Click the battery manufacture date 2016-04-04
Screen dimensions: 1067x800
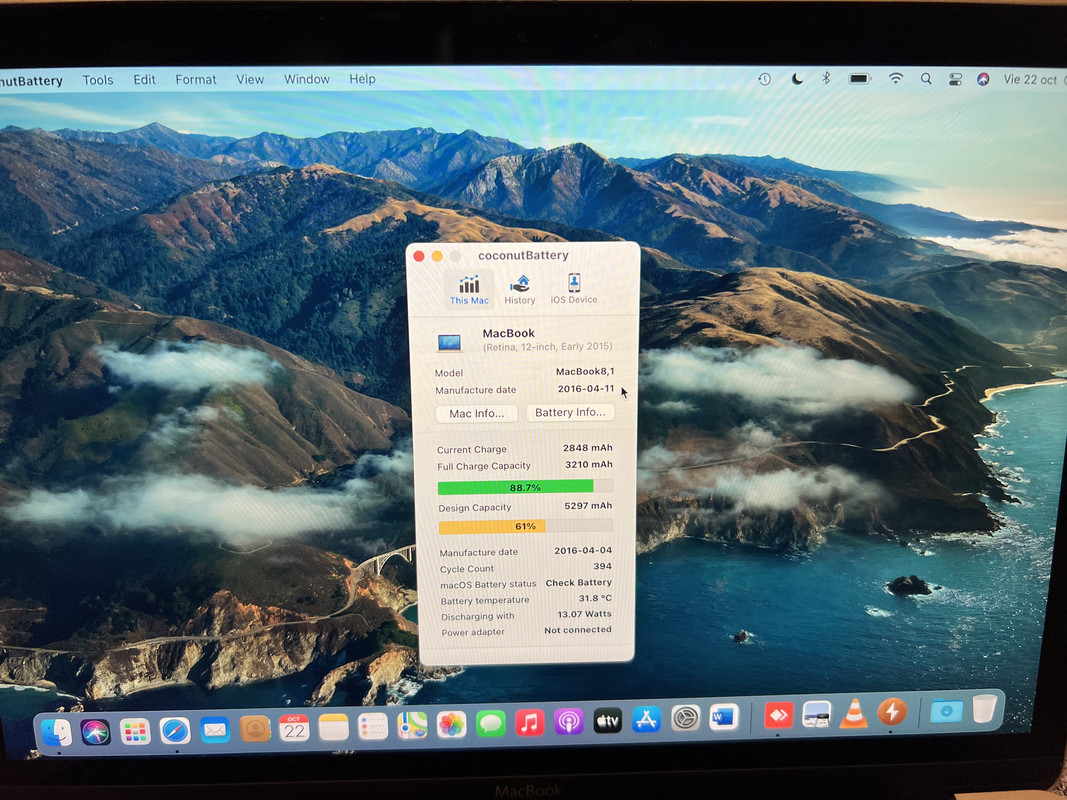click(x=582, y=550)
